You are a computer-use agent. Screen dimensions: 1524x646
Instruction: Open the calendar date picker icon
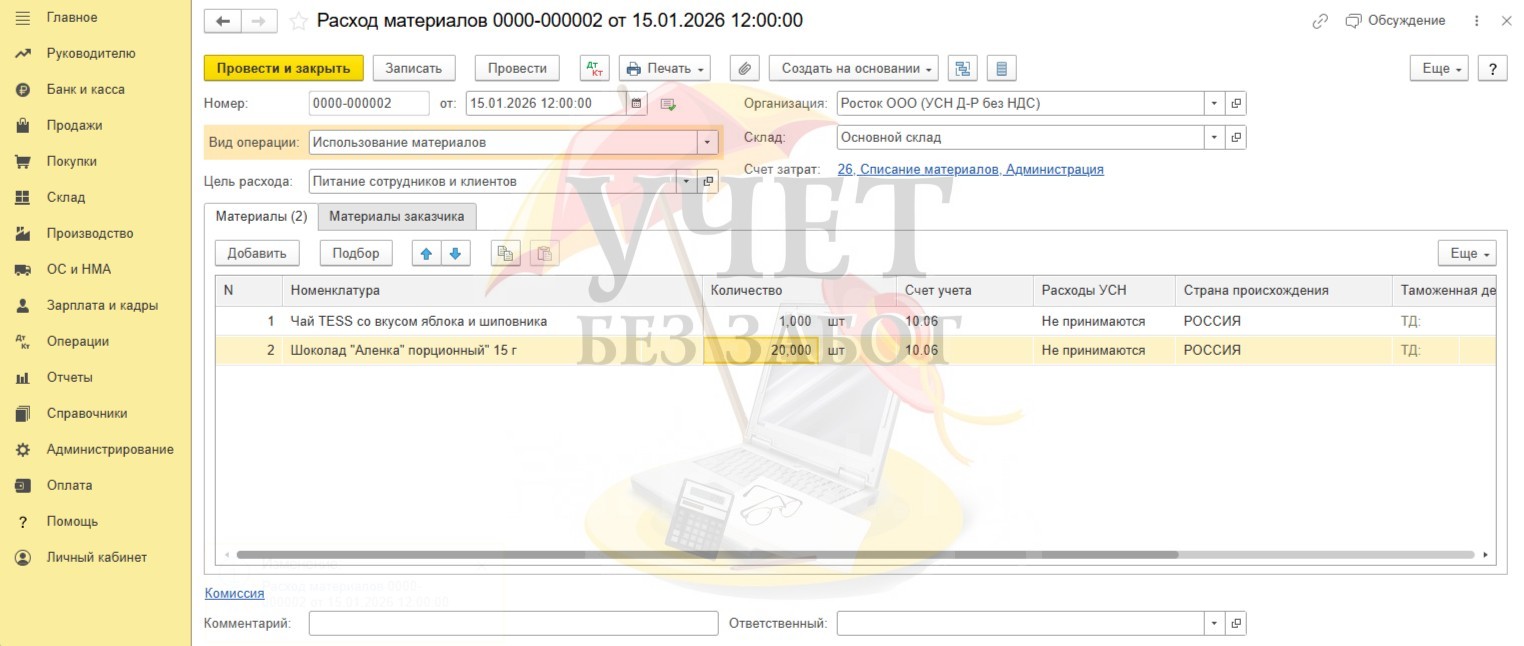636,103
